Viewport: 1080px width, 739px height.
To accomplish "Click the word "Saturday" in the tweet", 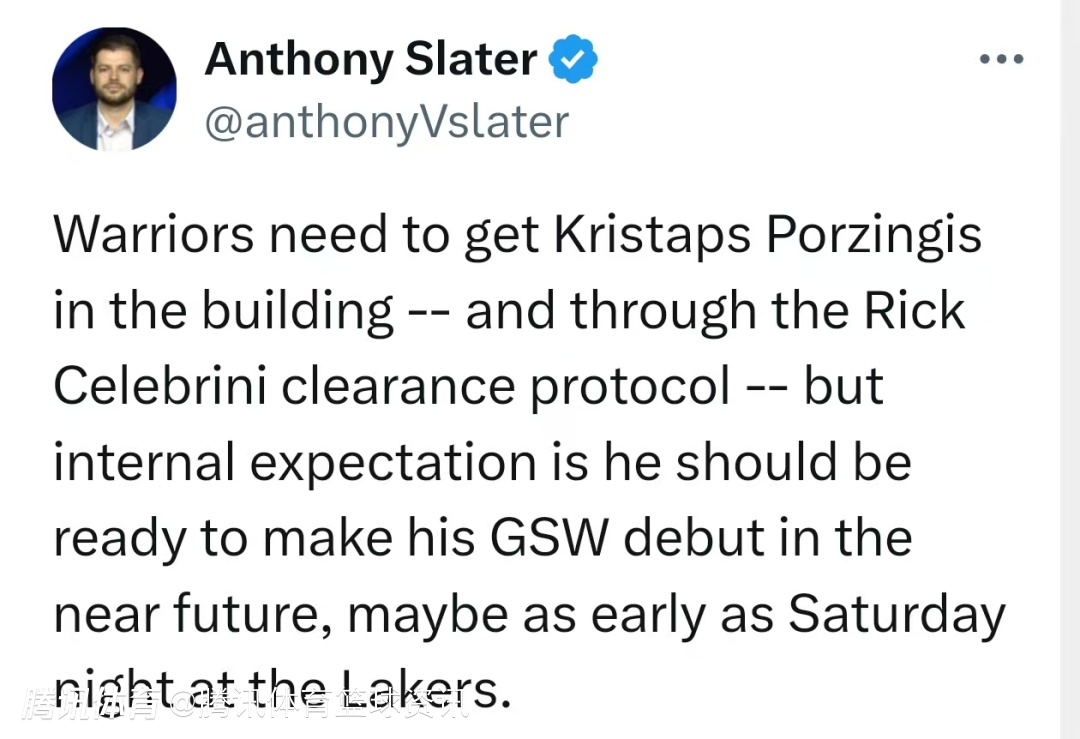I will [x=897, y=615].
